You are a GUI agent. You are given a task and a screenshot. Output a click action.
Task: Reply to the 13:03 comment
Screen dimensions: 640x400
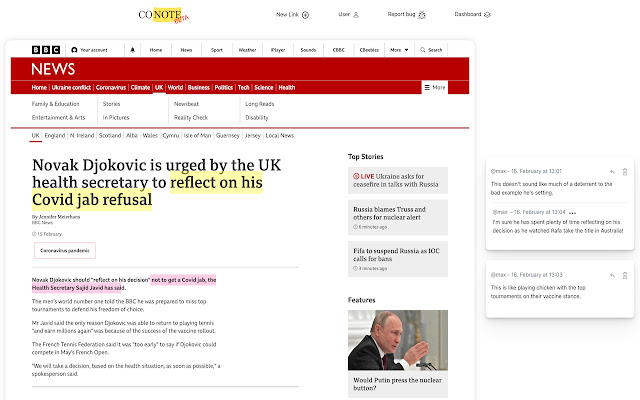612,276
